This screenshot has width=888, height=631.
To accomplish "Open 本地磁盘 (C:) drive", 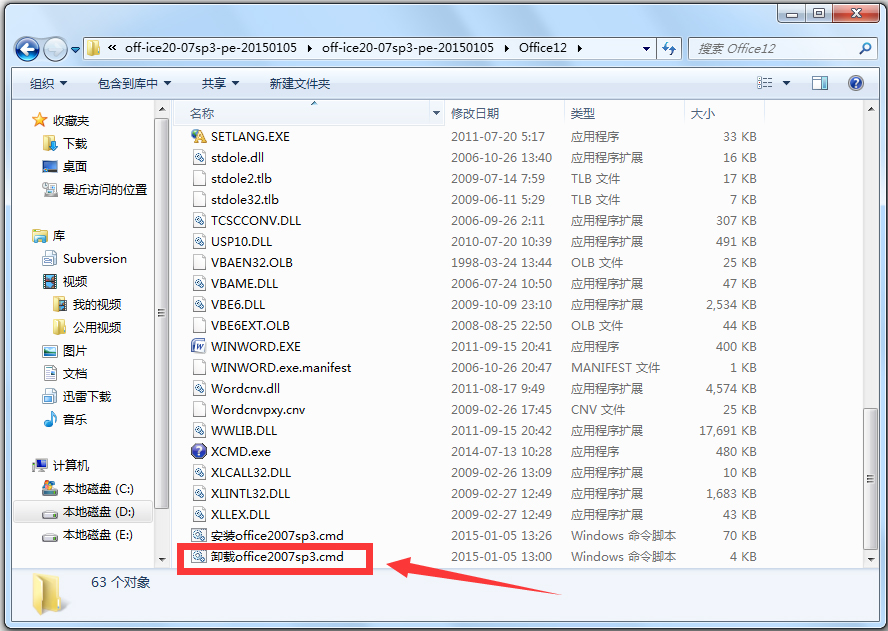I will click(x=88, y=489).
